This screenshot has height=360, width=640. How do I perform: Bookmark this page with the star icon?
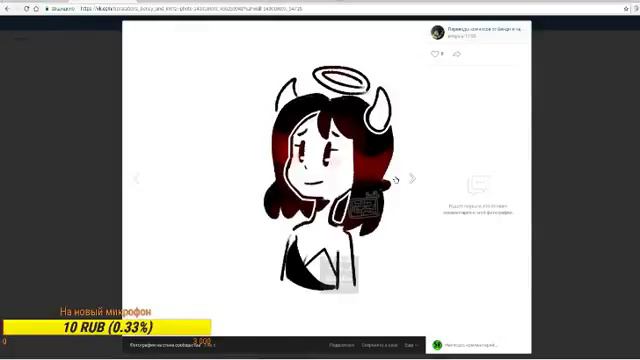click(626, 9)
